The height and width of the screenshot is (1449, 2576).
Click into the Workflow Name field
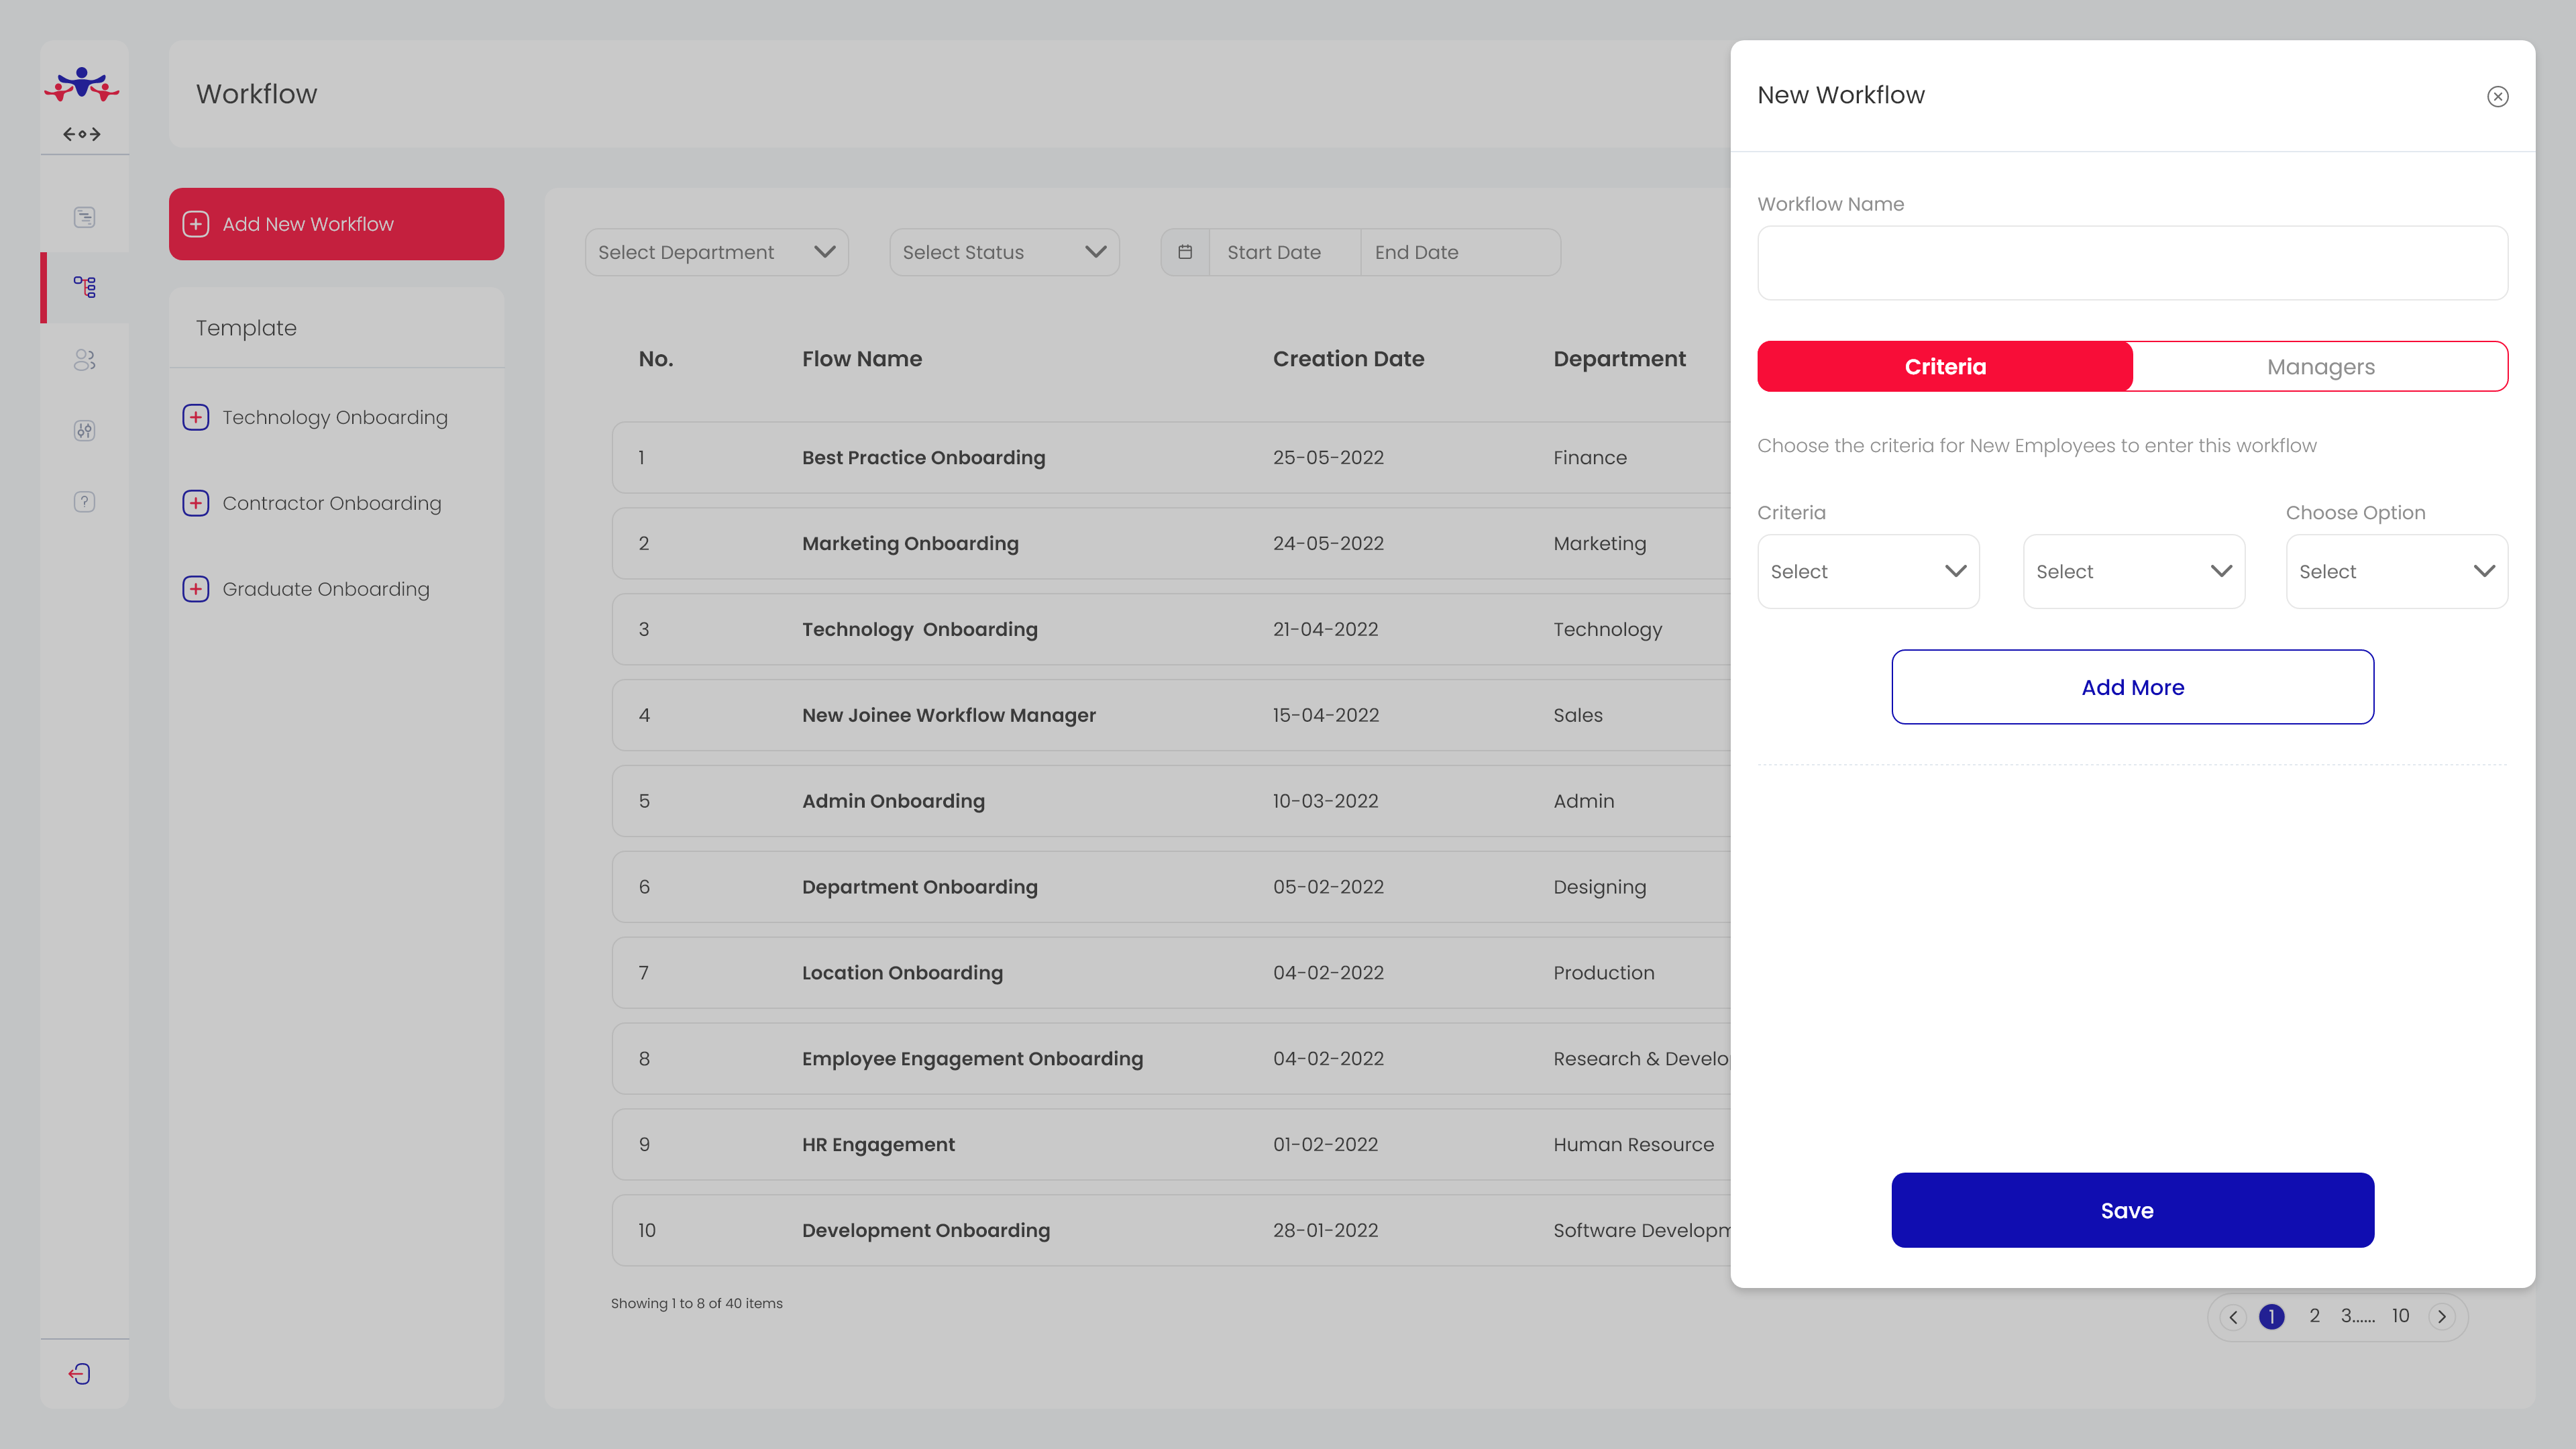[x=2132, y=263]
